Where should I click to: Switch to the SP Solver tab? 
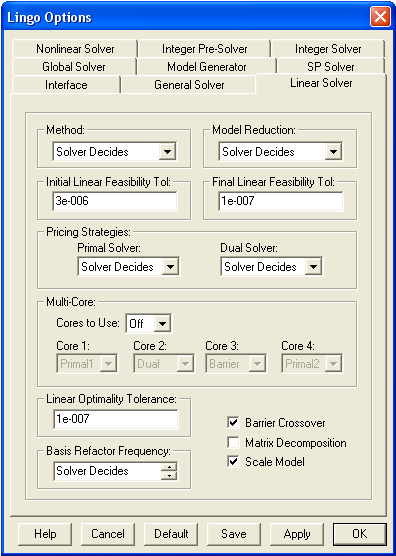tap(331, 67)
